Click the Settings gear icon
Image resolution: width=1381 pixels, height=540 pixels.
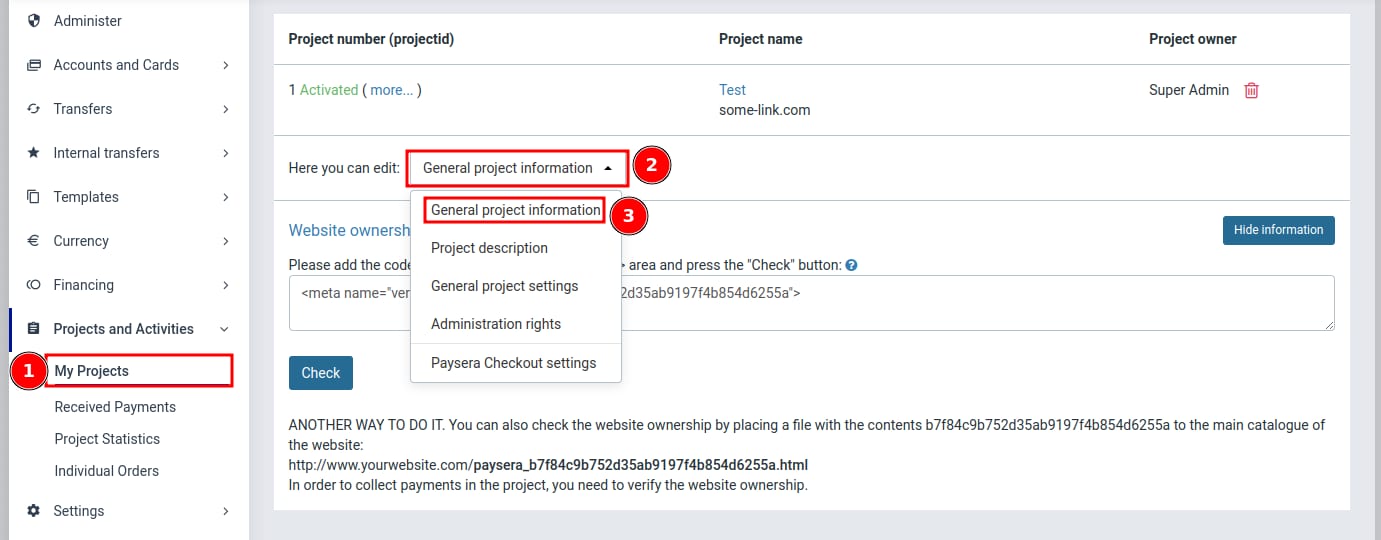(34, 511)
